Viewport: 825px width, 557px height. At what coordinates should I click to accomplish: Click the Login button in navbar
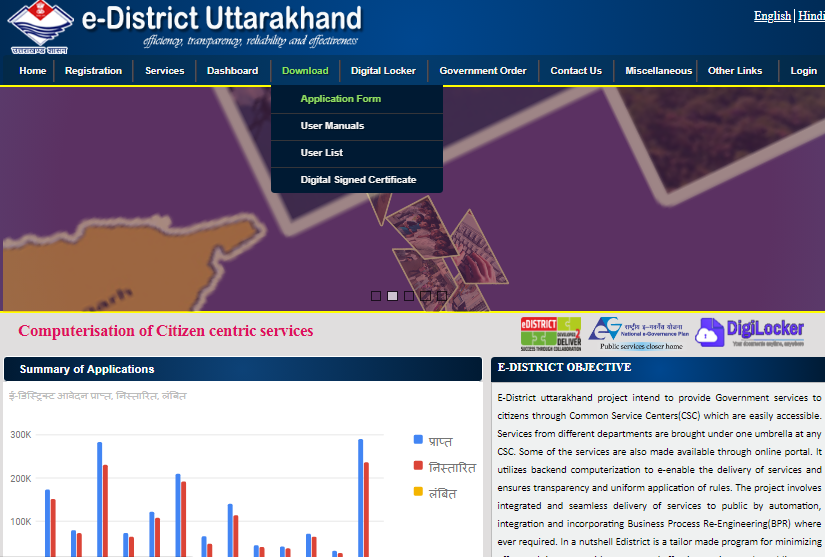pos(803,71)
